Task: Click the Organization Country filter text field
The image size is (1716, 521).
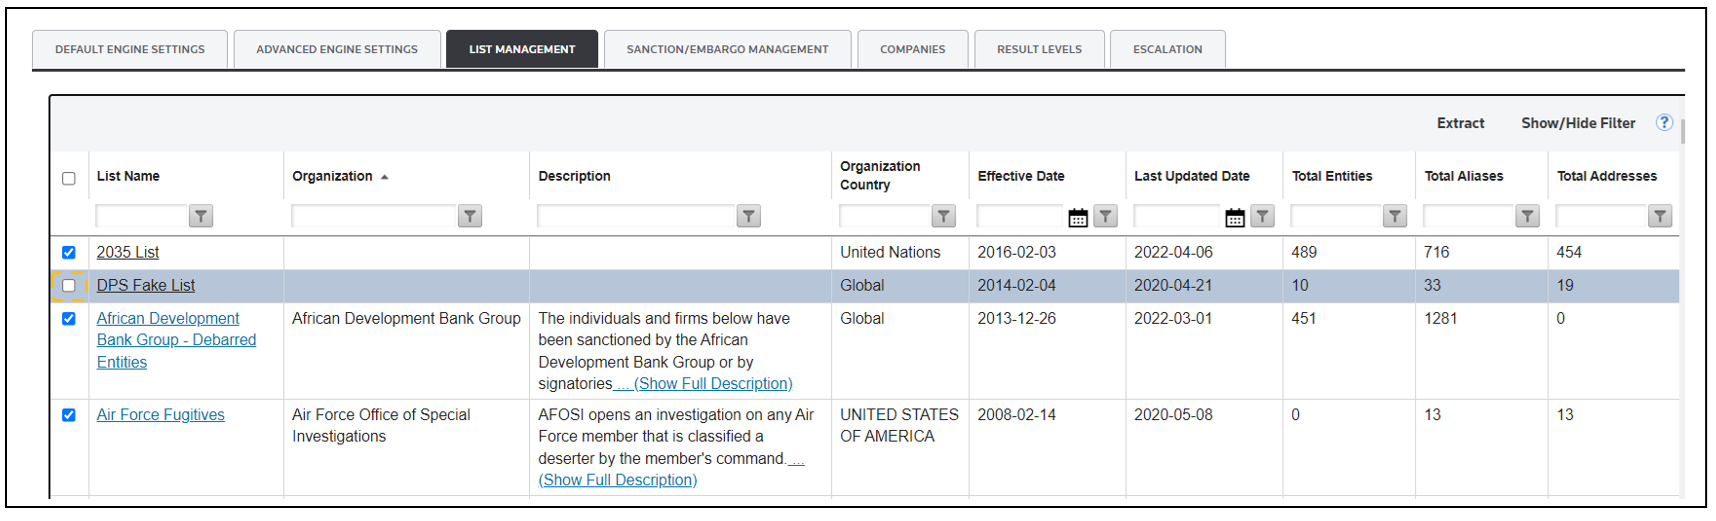Action: [884, 216]
